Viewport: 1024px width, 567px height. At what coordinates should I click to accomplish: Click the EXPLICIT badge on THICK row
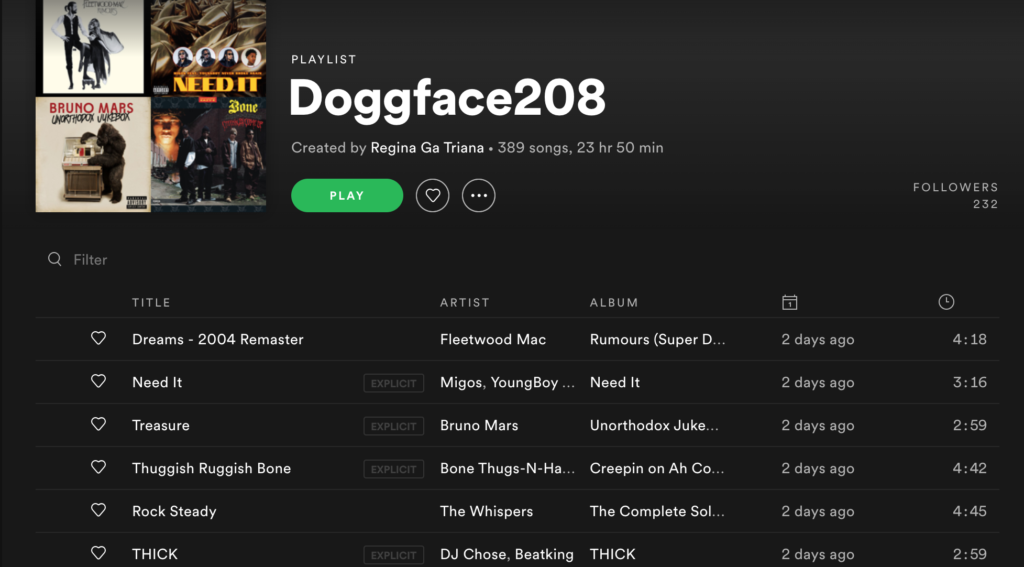click(394, 555)
